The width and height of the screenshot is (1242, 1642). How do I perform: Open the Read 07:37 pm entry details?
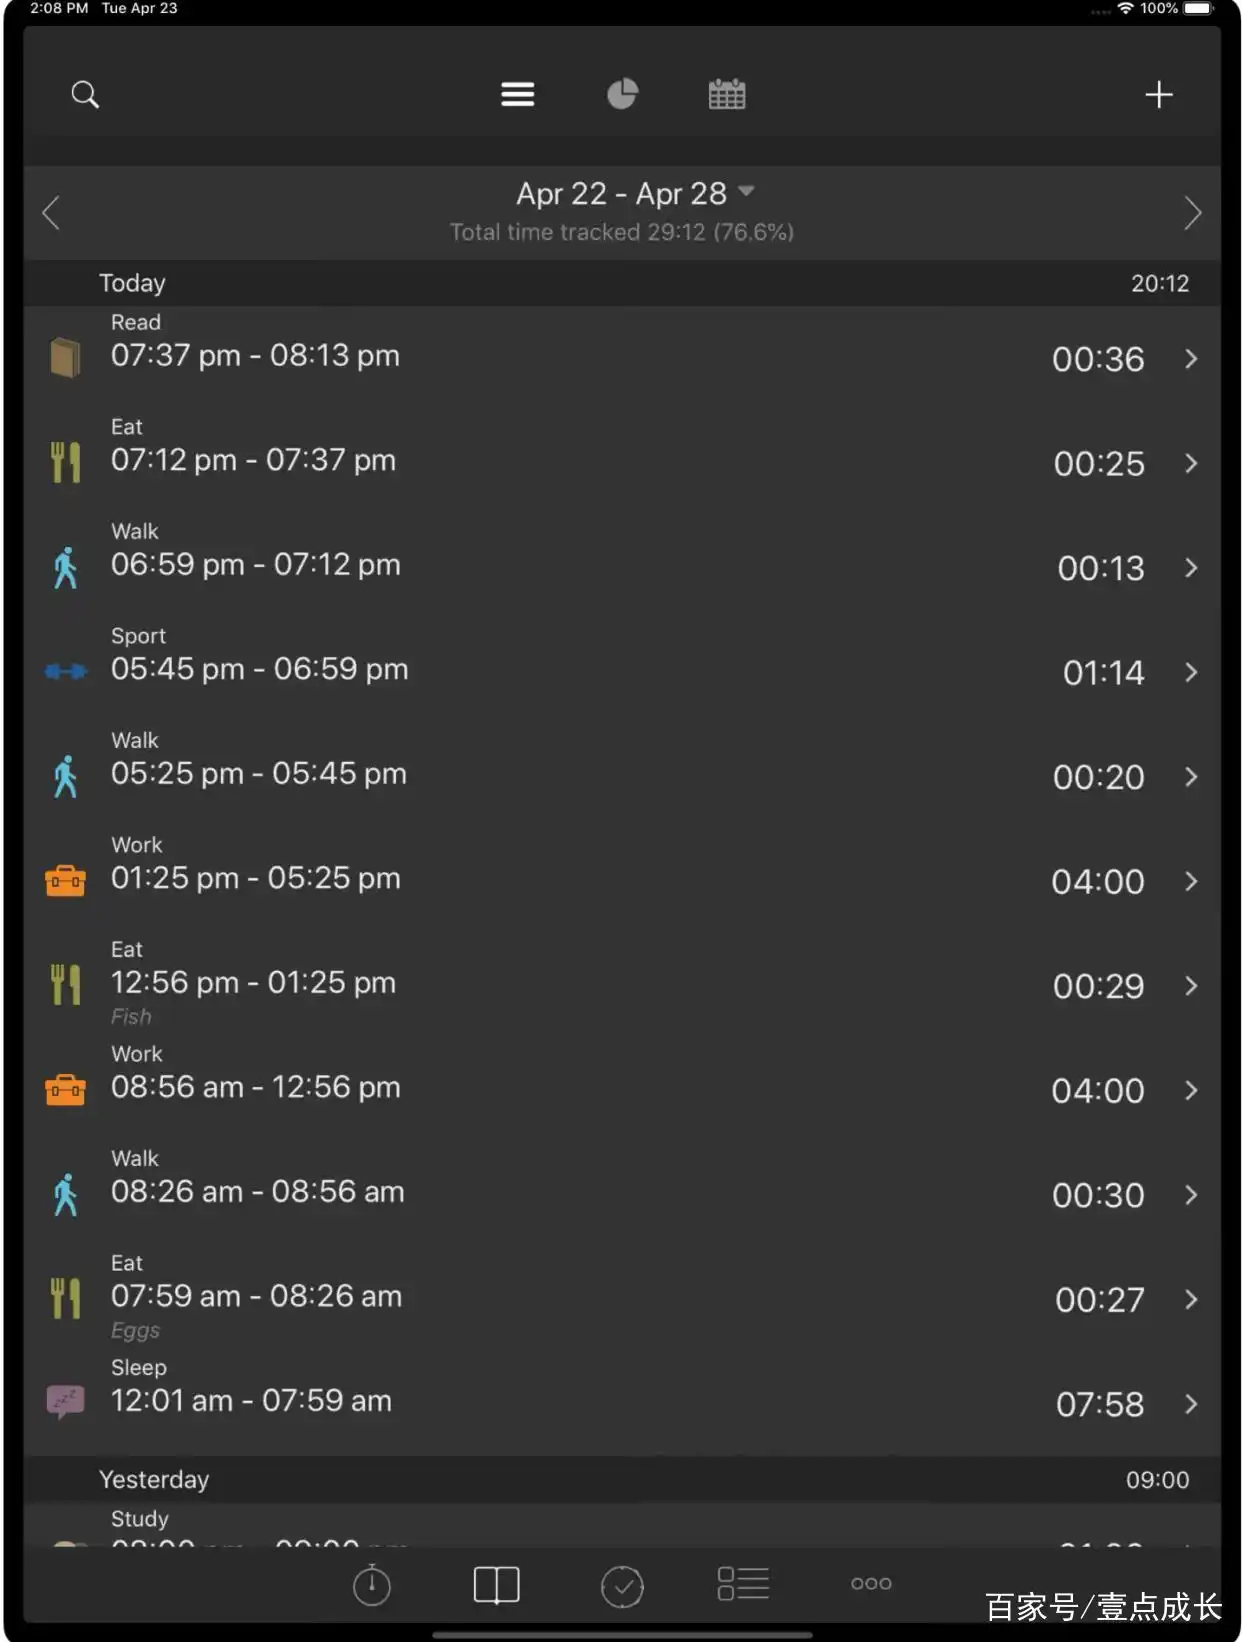[x=1190, y=359]
